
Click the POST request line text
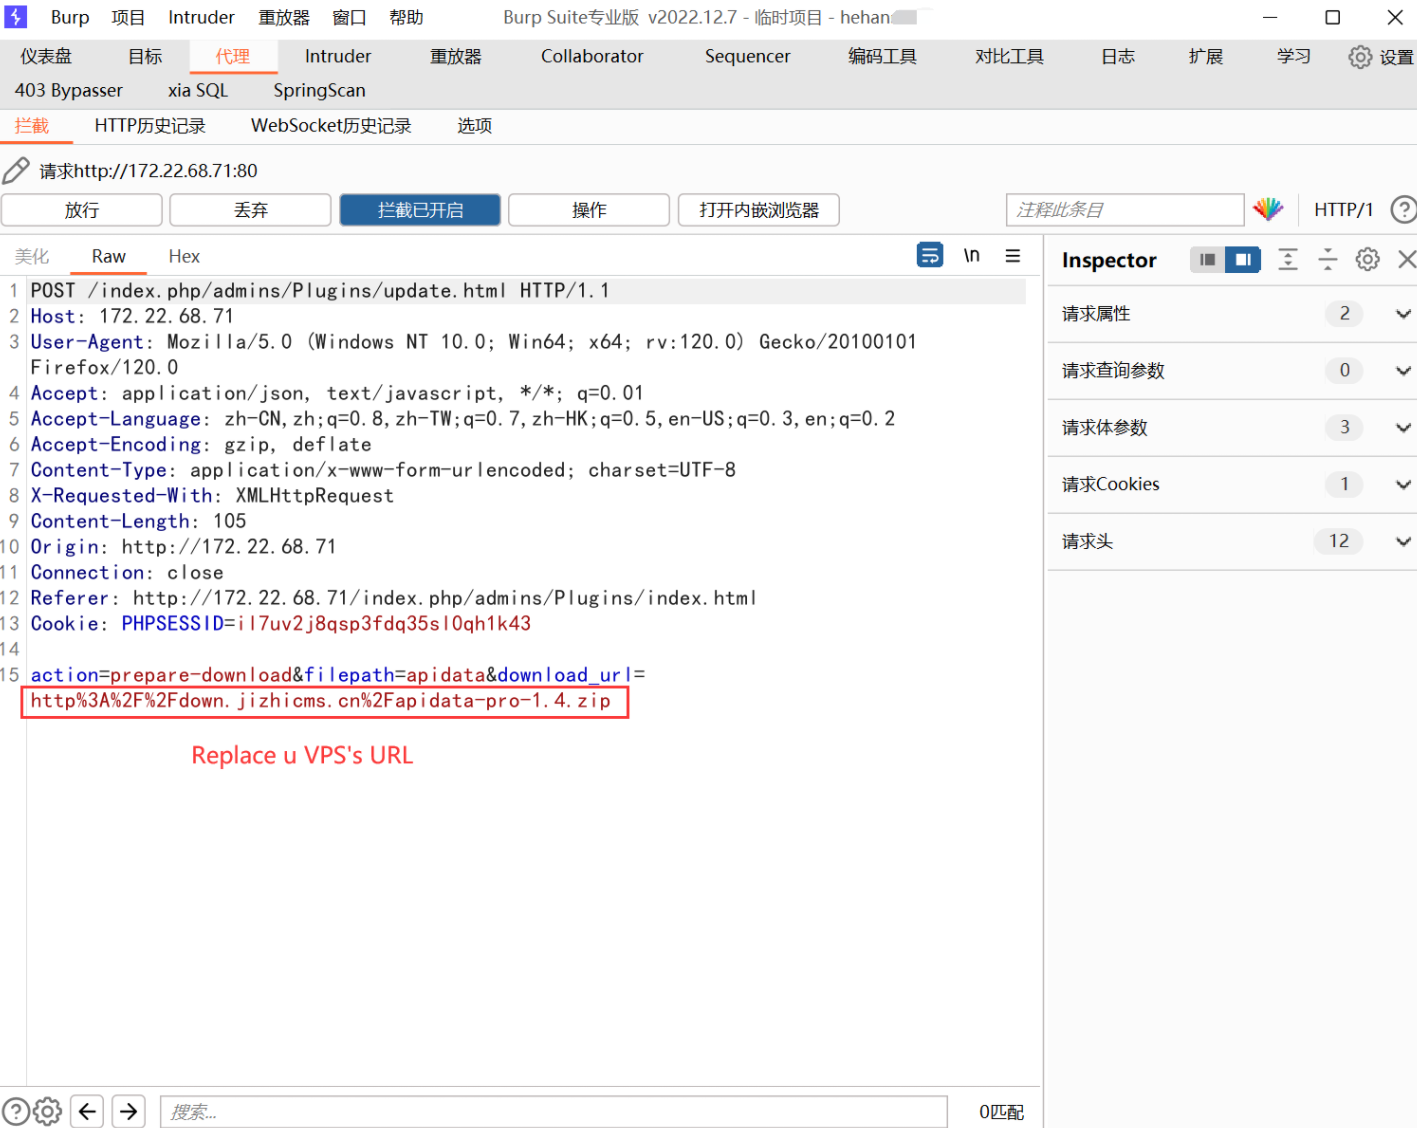pyautogui.click(x=320, y=291)
